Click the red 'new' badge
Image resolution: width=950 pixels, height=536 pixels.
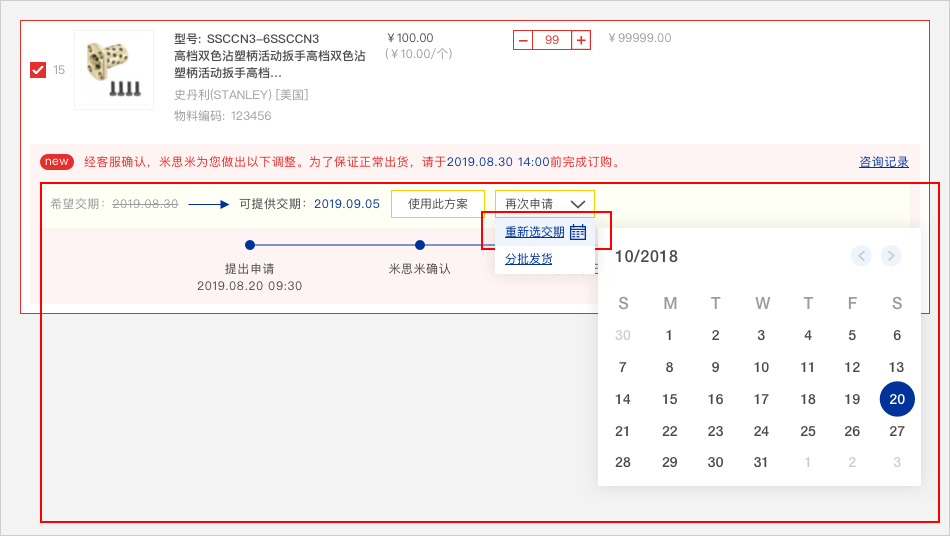point(57,162)
